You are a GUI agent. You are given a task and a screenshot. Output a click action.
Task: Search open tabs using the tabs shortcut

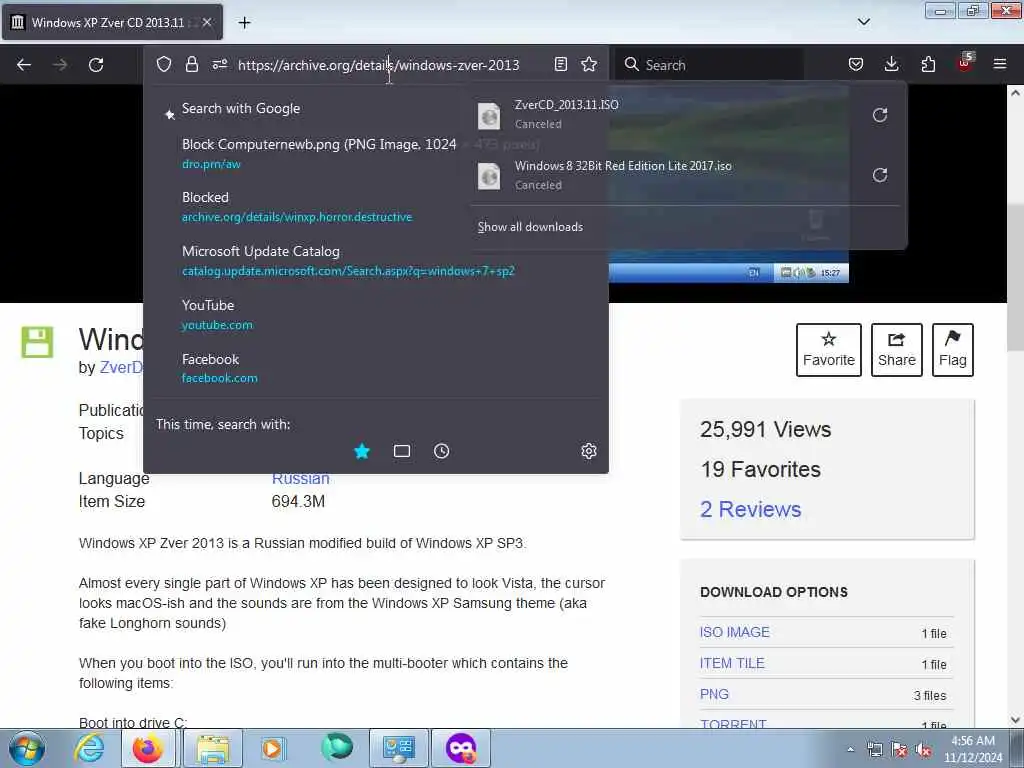402,451
